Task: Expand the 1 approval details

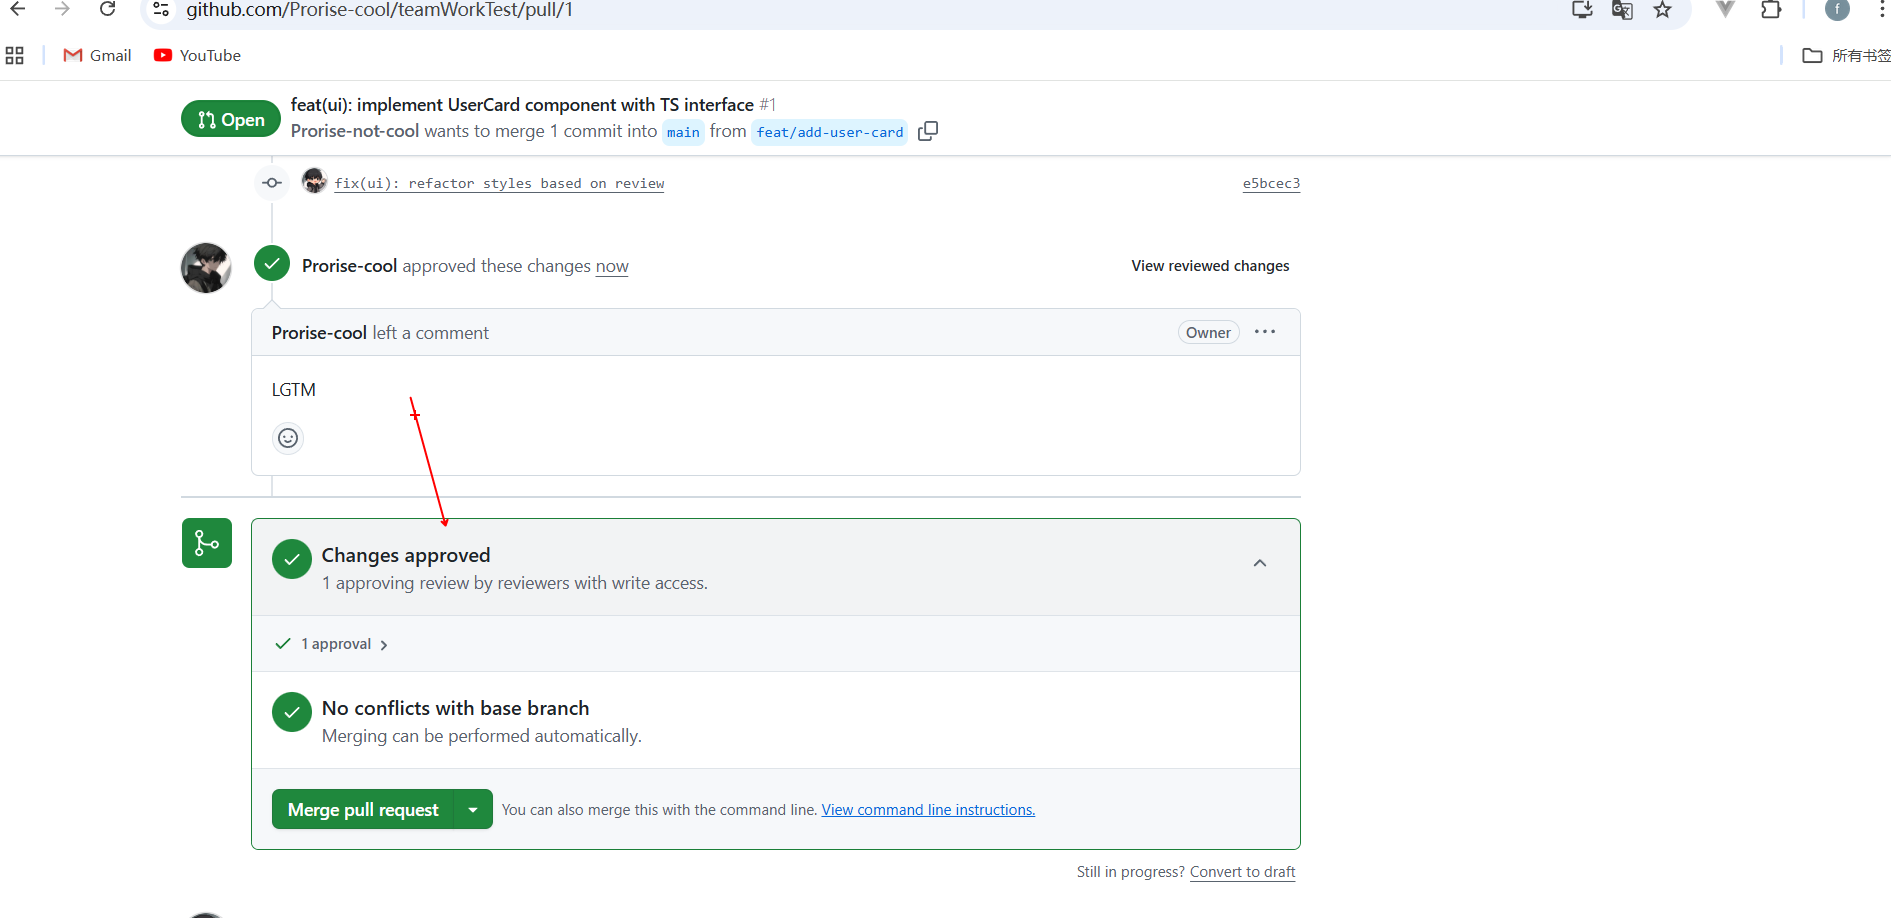Action: click(x=344, y=644)
